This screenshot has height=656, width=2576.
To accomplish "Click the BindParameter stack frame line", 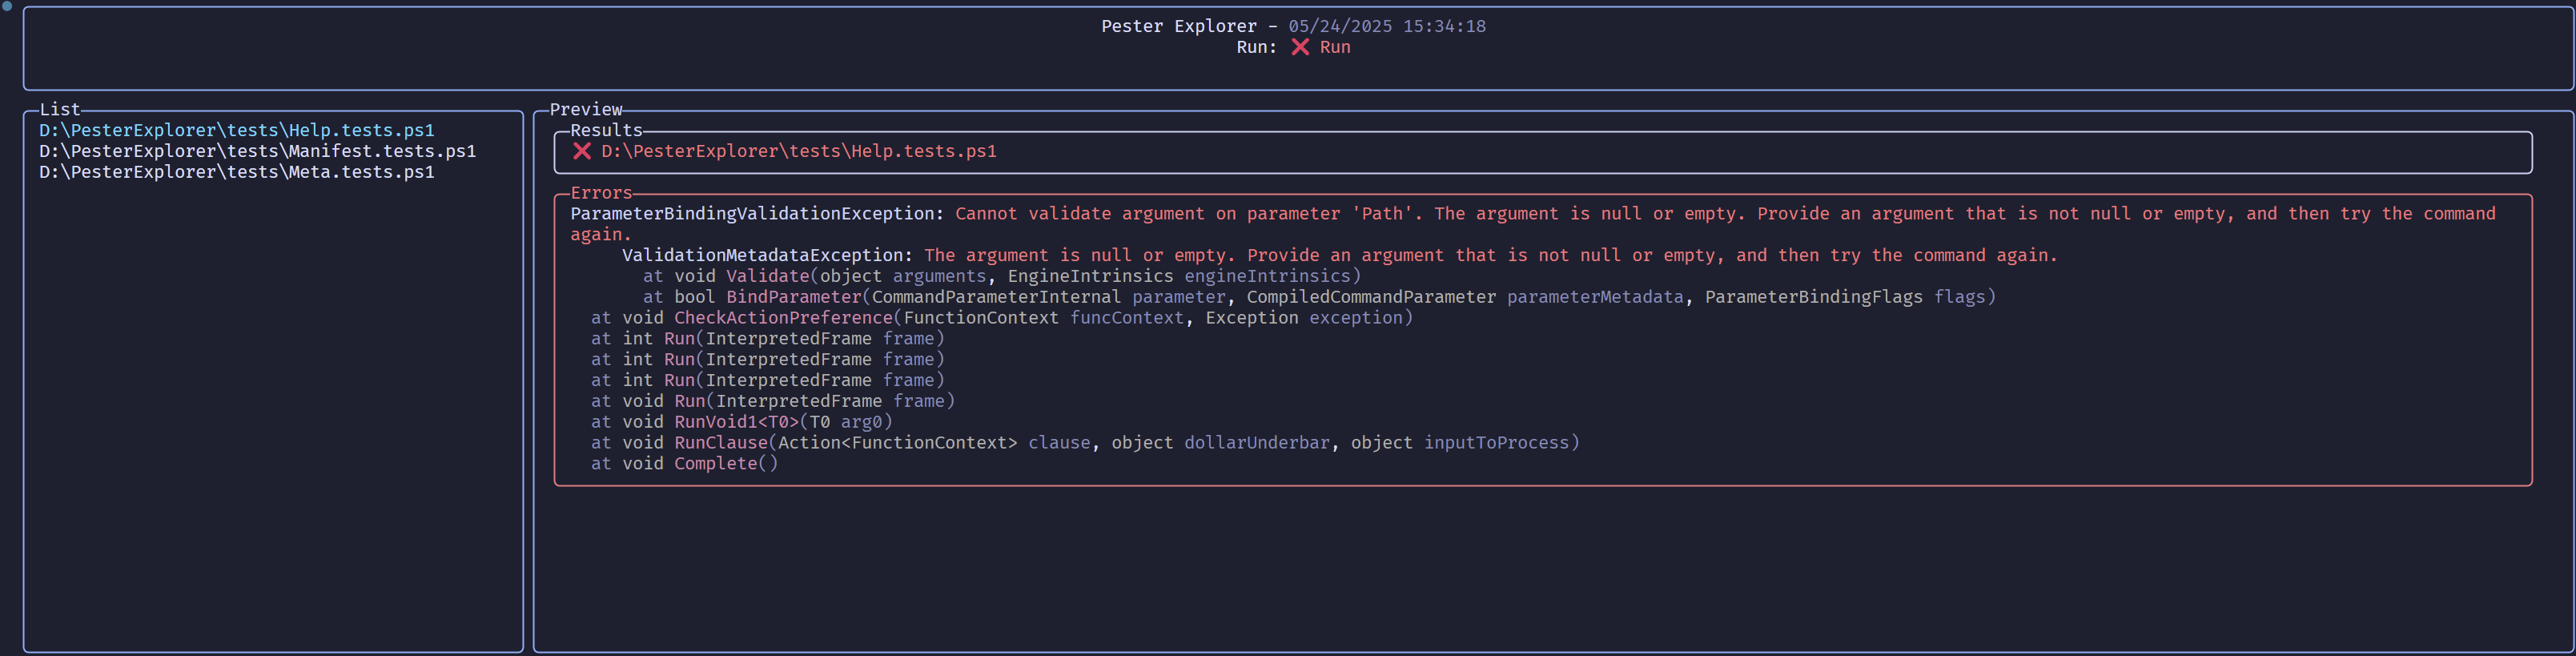I will 1320,297.
